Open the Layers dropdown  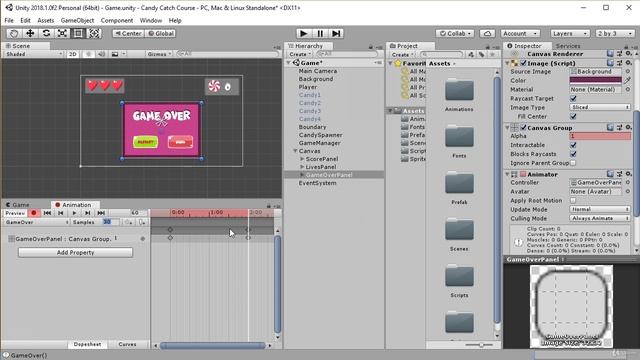coord(570,33)
